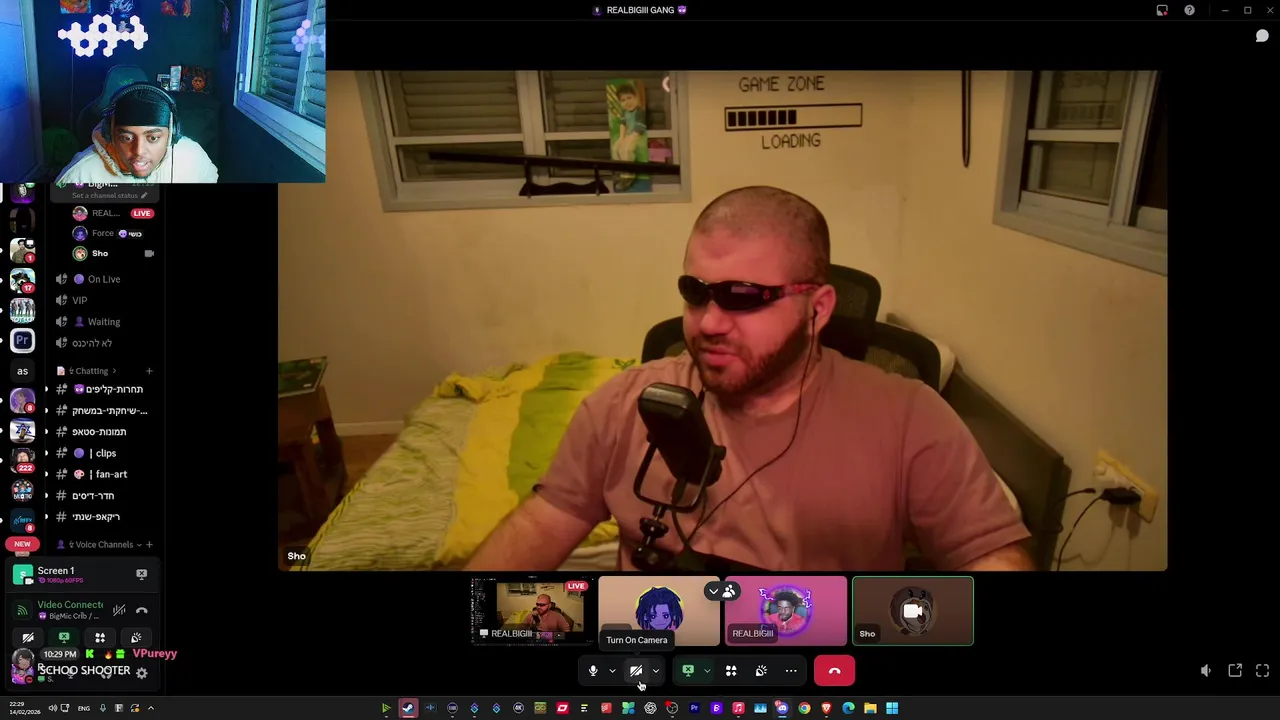Open screen share options arrow
This screenshot has height=720, width=1280.
707,671
